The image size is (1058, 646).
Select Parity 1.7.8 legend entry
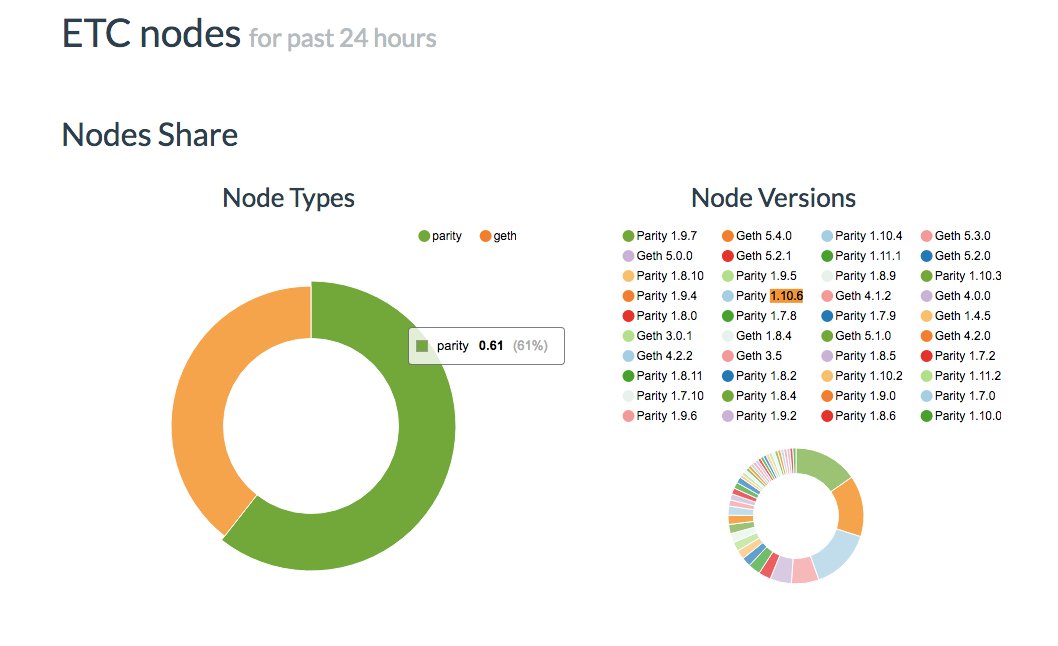tap(759, 315)
